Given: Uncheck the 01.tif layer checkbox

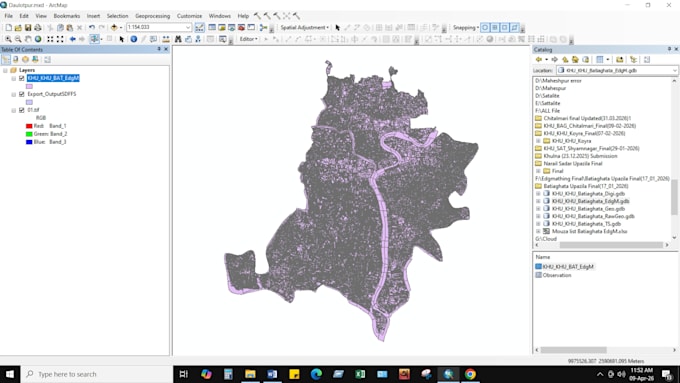Looking at the screenshot, I should point(22,110).
